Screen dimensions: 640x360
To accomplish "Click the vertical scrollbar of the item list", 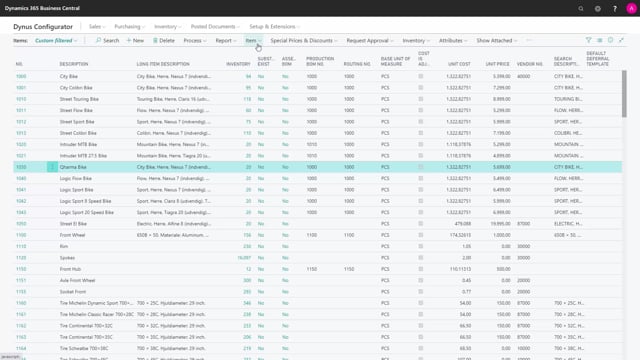I will pos(624,94).
